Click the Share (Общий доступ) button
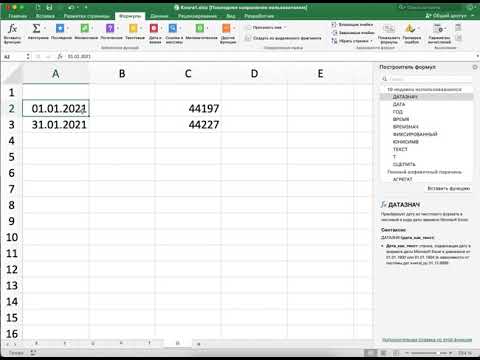This screenshot has height=360, width=480. 446,16
